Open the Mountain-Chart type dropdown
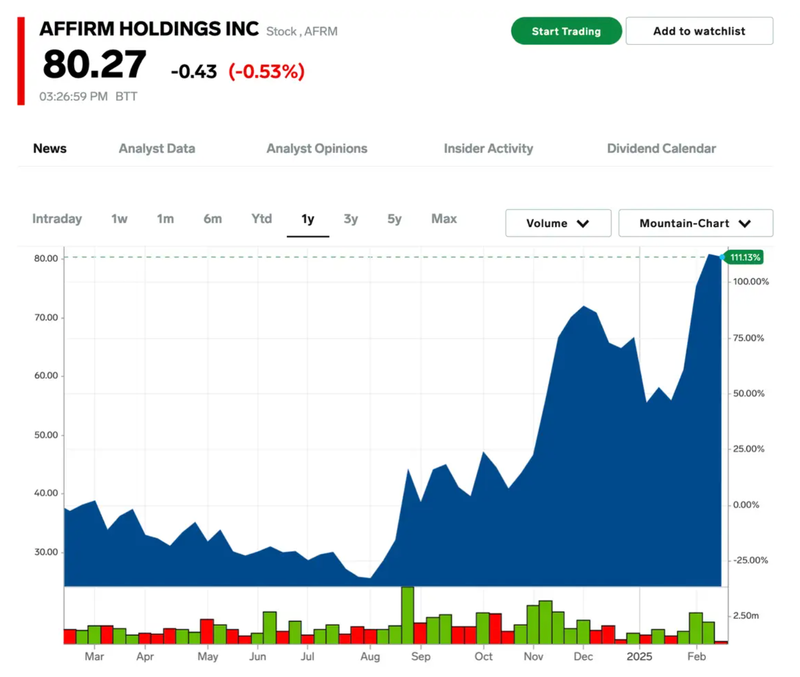The height and width of the screenshot is (677, 800). click(x=695, y=223)
